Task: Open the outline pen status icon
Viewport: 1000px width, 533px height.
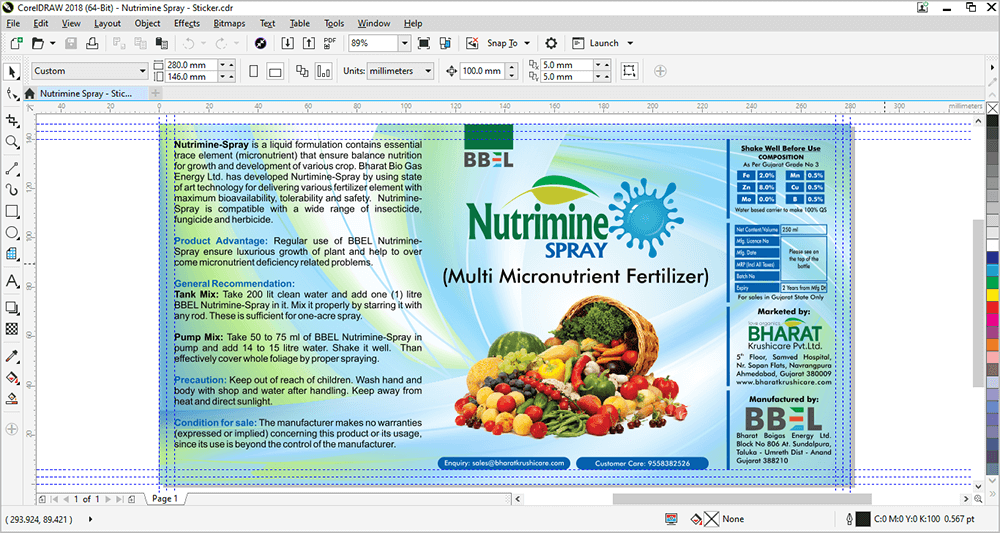Action: pyautogui.click(x=850, y=519)
